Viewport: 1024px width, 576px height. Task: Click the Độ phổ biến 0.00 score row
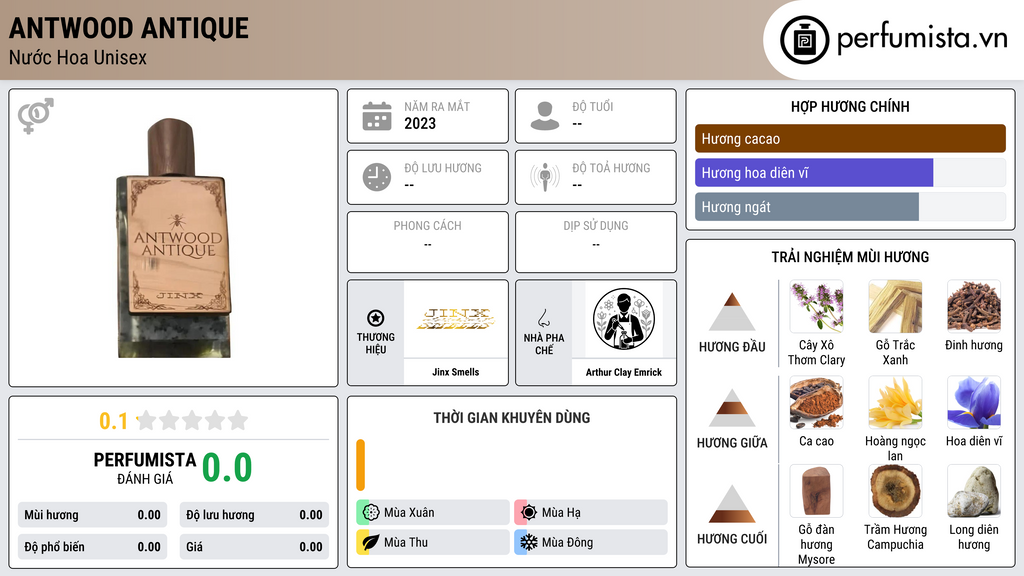[92, 547]
